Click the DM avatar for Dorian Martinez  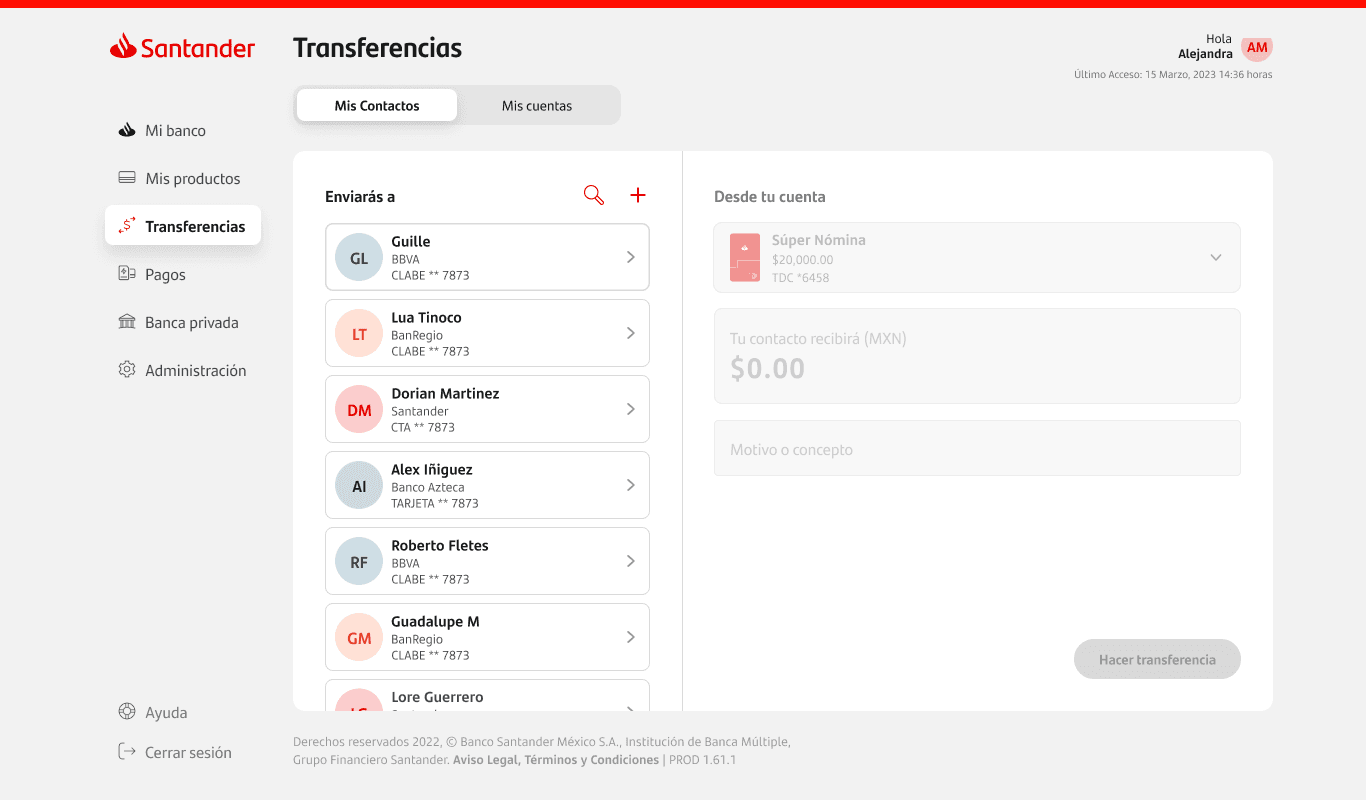pos(359,410)
